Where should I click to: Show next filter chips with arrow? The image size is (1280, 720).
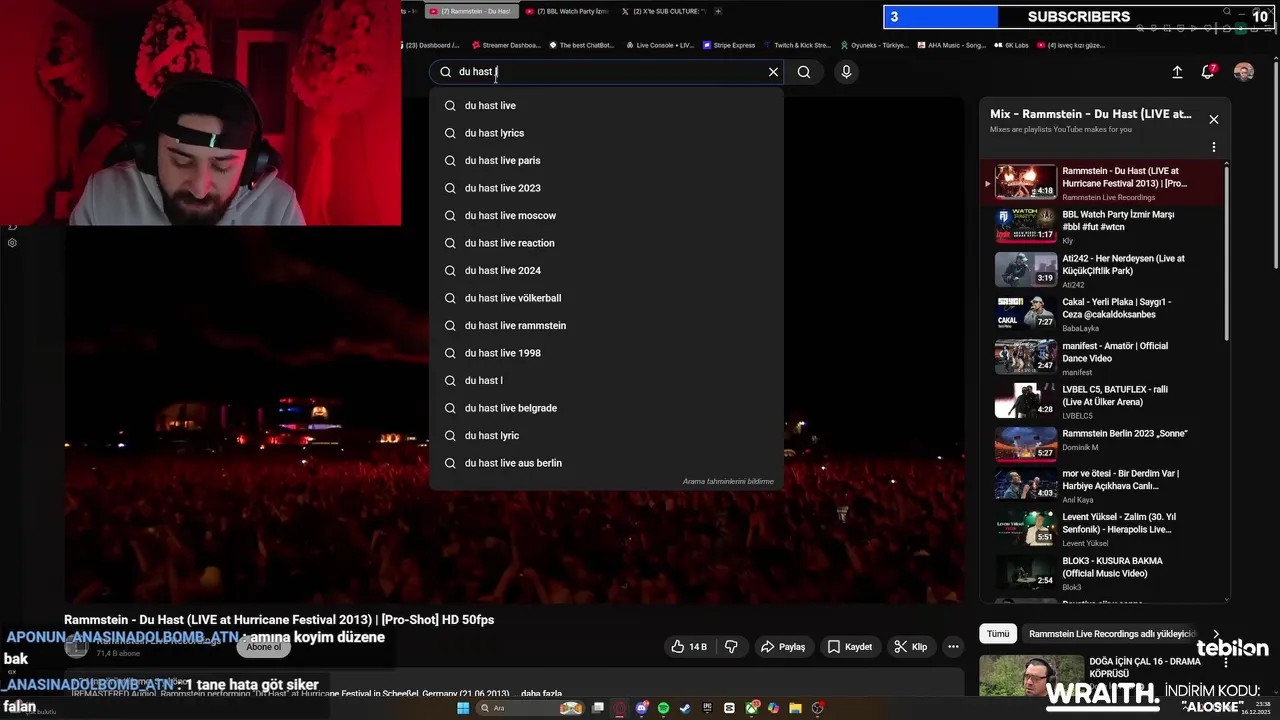tap(1216, 634)
